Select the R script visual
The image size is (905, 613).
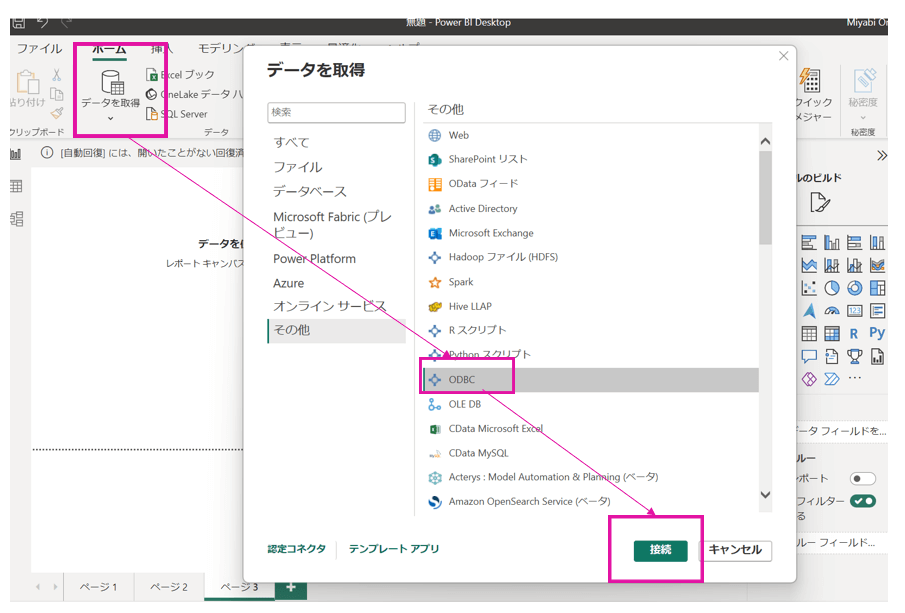(x=854, y=333)
